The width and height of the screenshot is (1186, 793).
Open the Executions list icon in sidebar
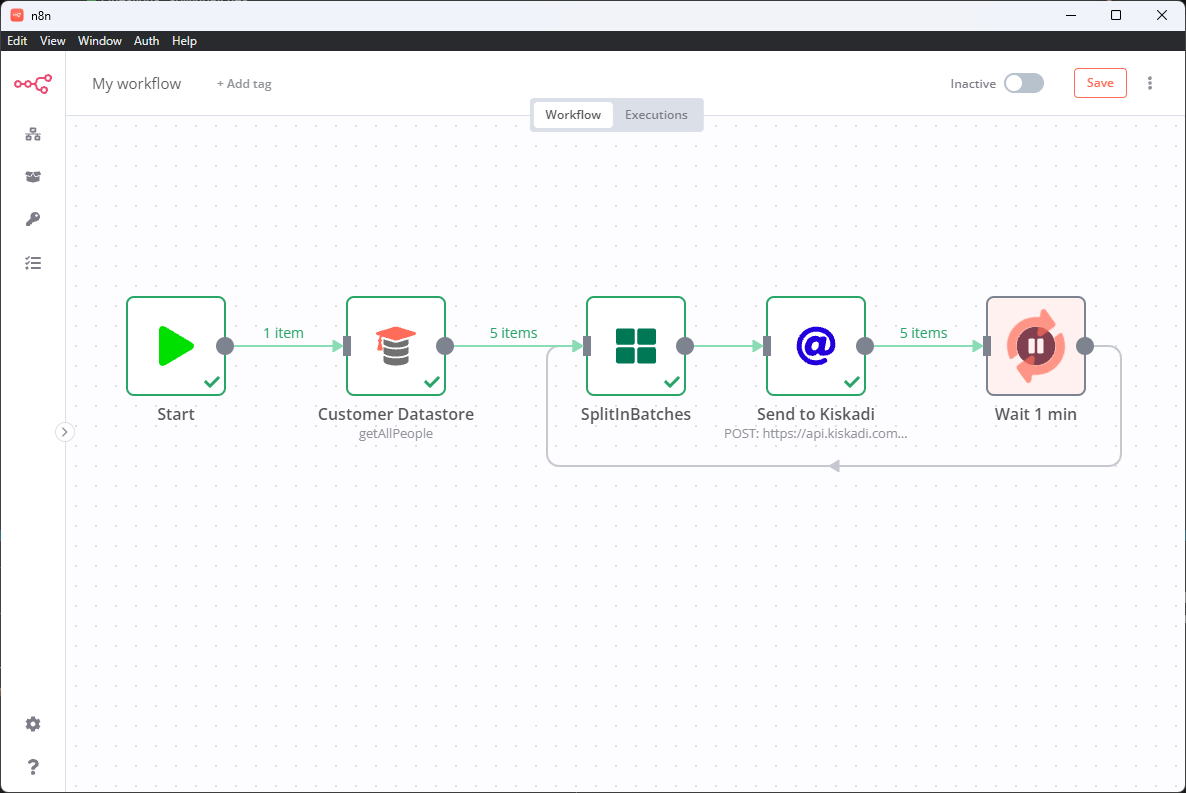click(33, 263)
